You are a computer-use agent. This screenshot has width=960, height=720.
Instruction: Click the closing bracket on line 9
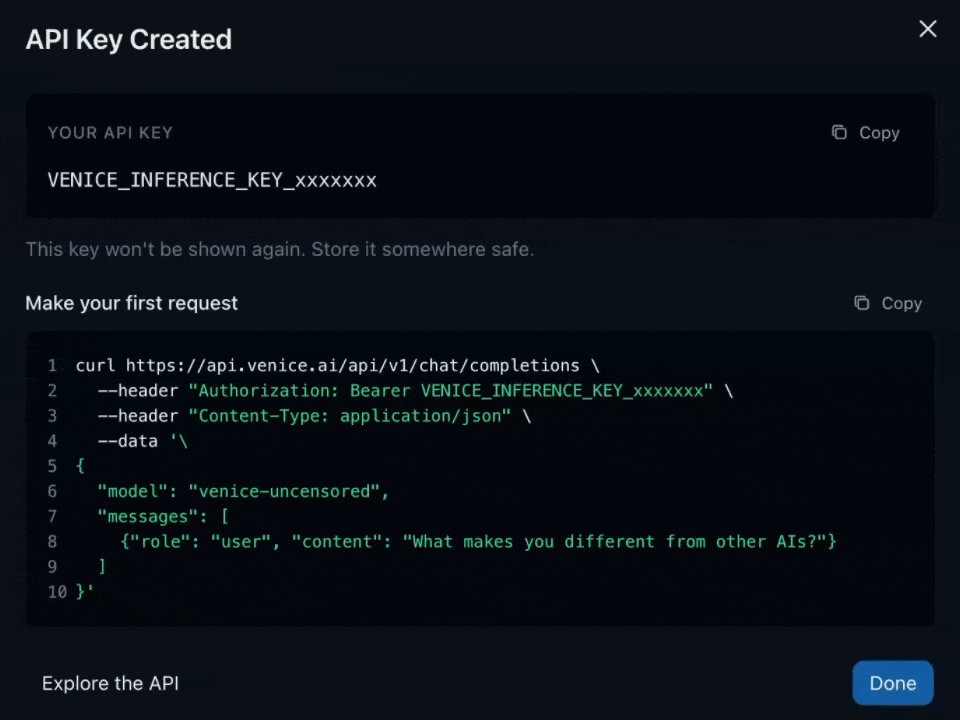tap(102, 566)
